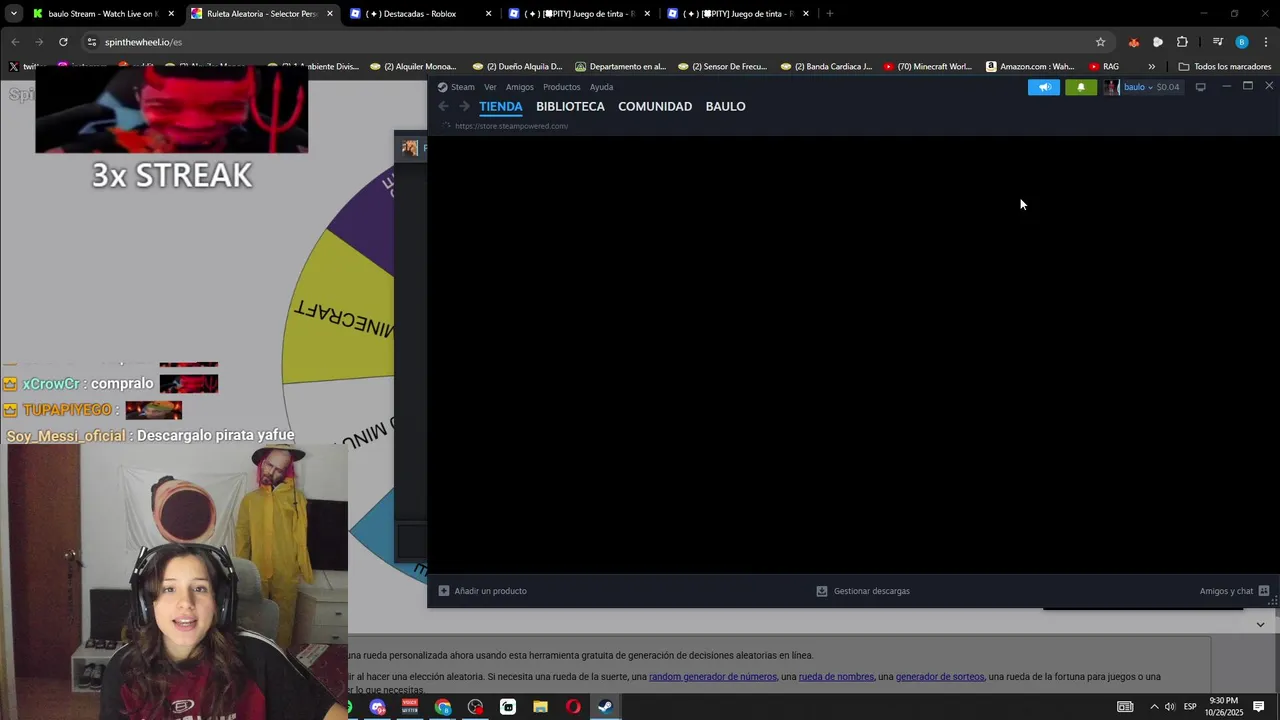Follow the rueda de nombres link

click(x=836, y=677)
